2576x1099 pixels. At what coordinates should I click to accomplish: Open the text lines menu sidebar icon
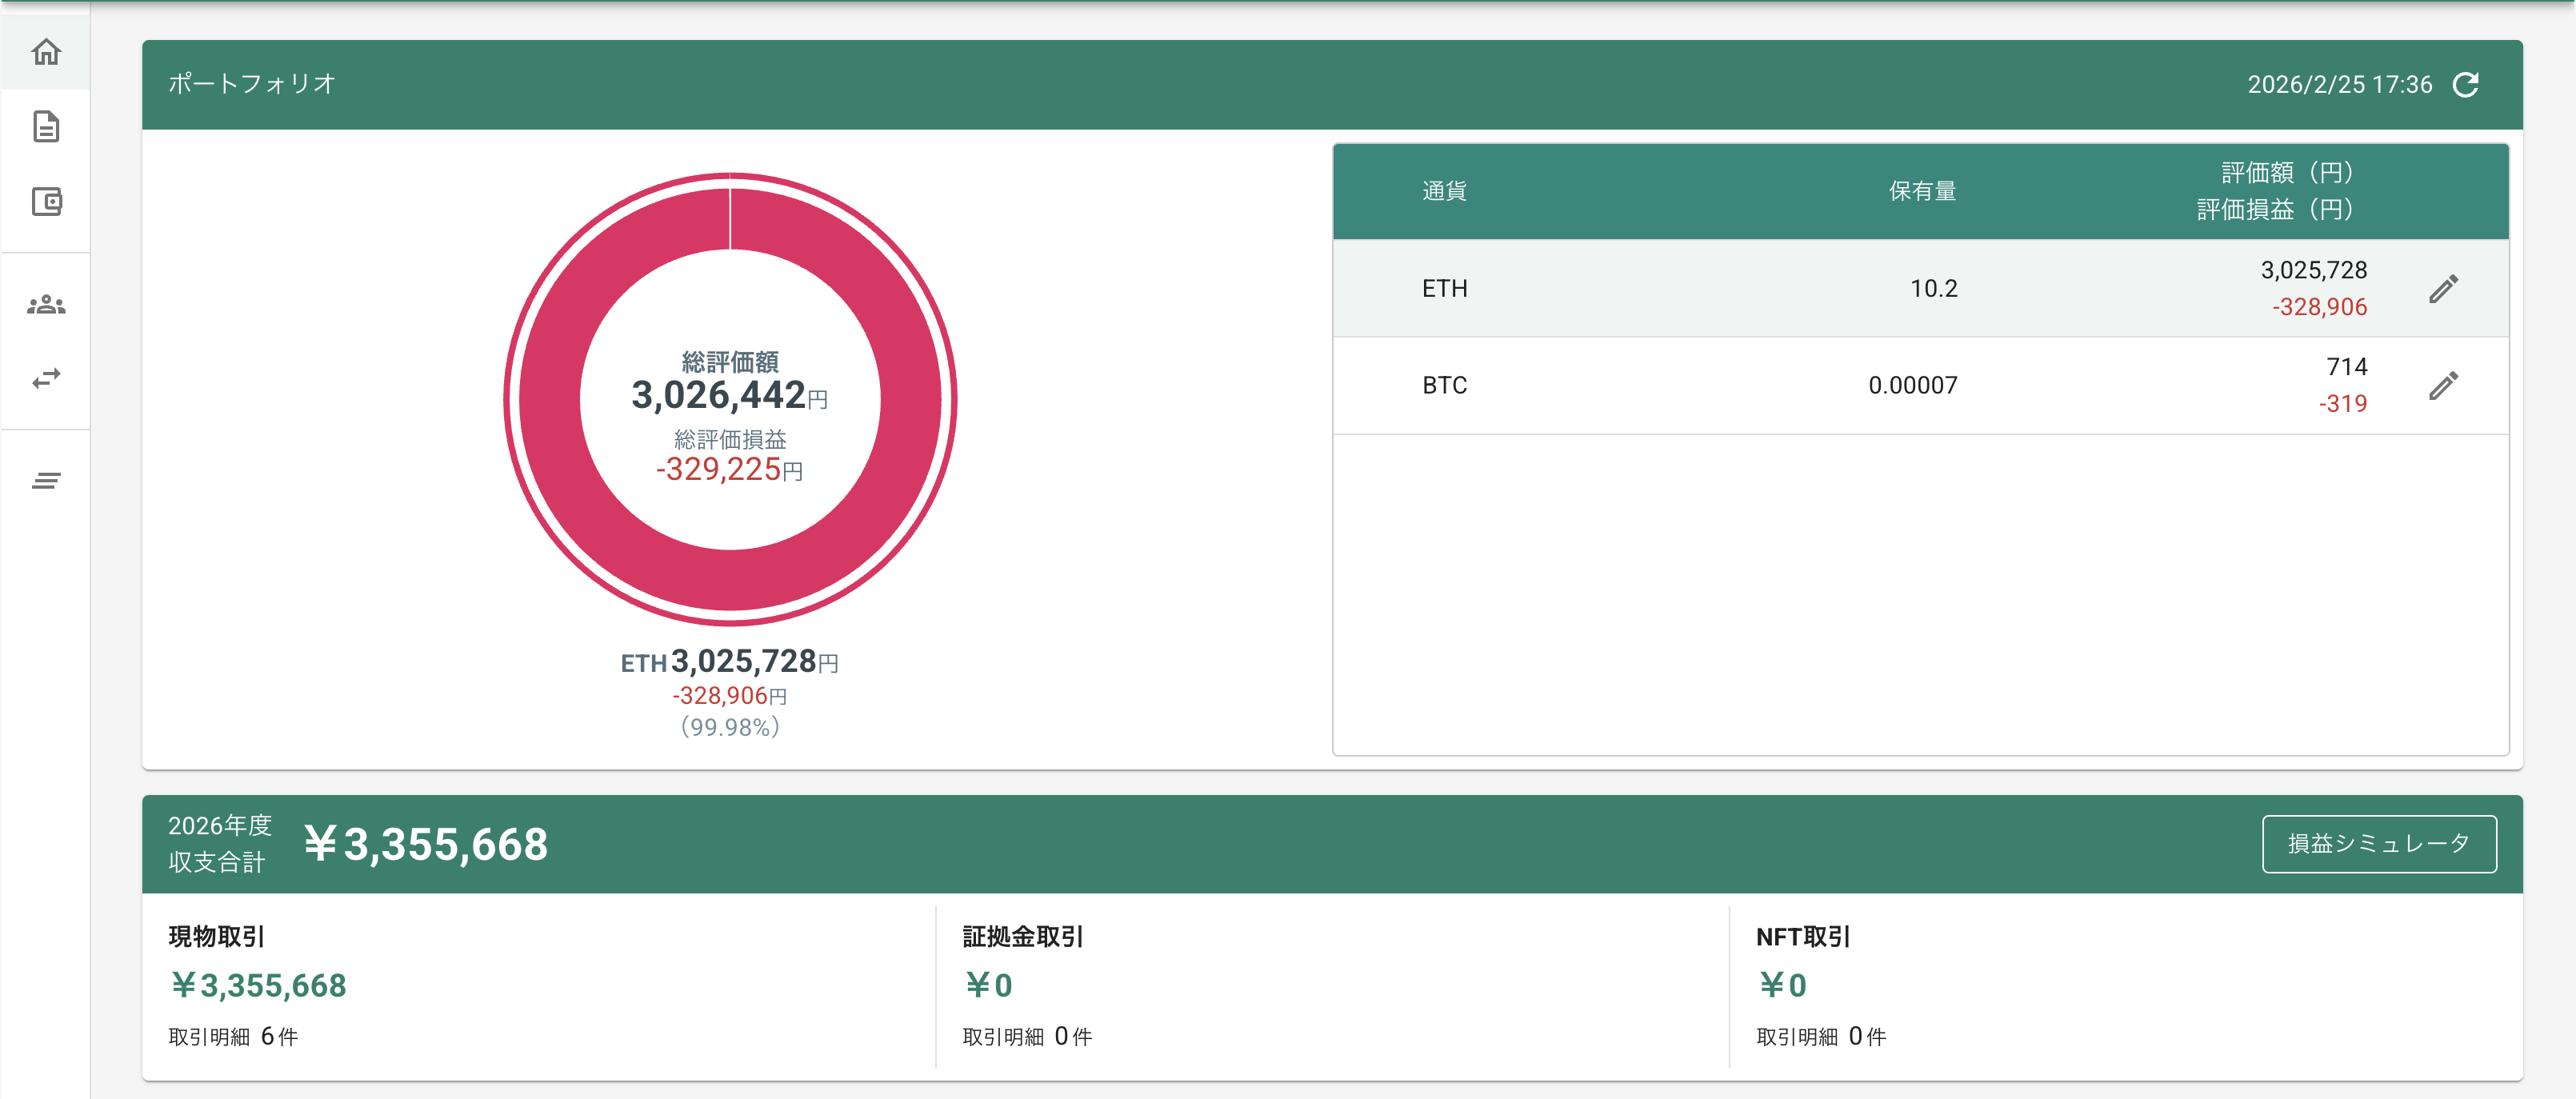tap(46, 481)
